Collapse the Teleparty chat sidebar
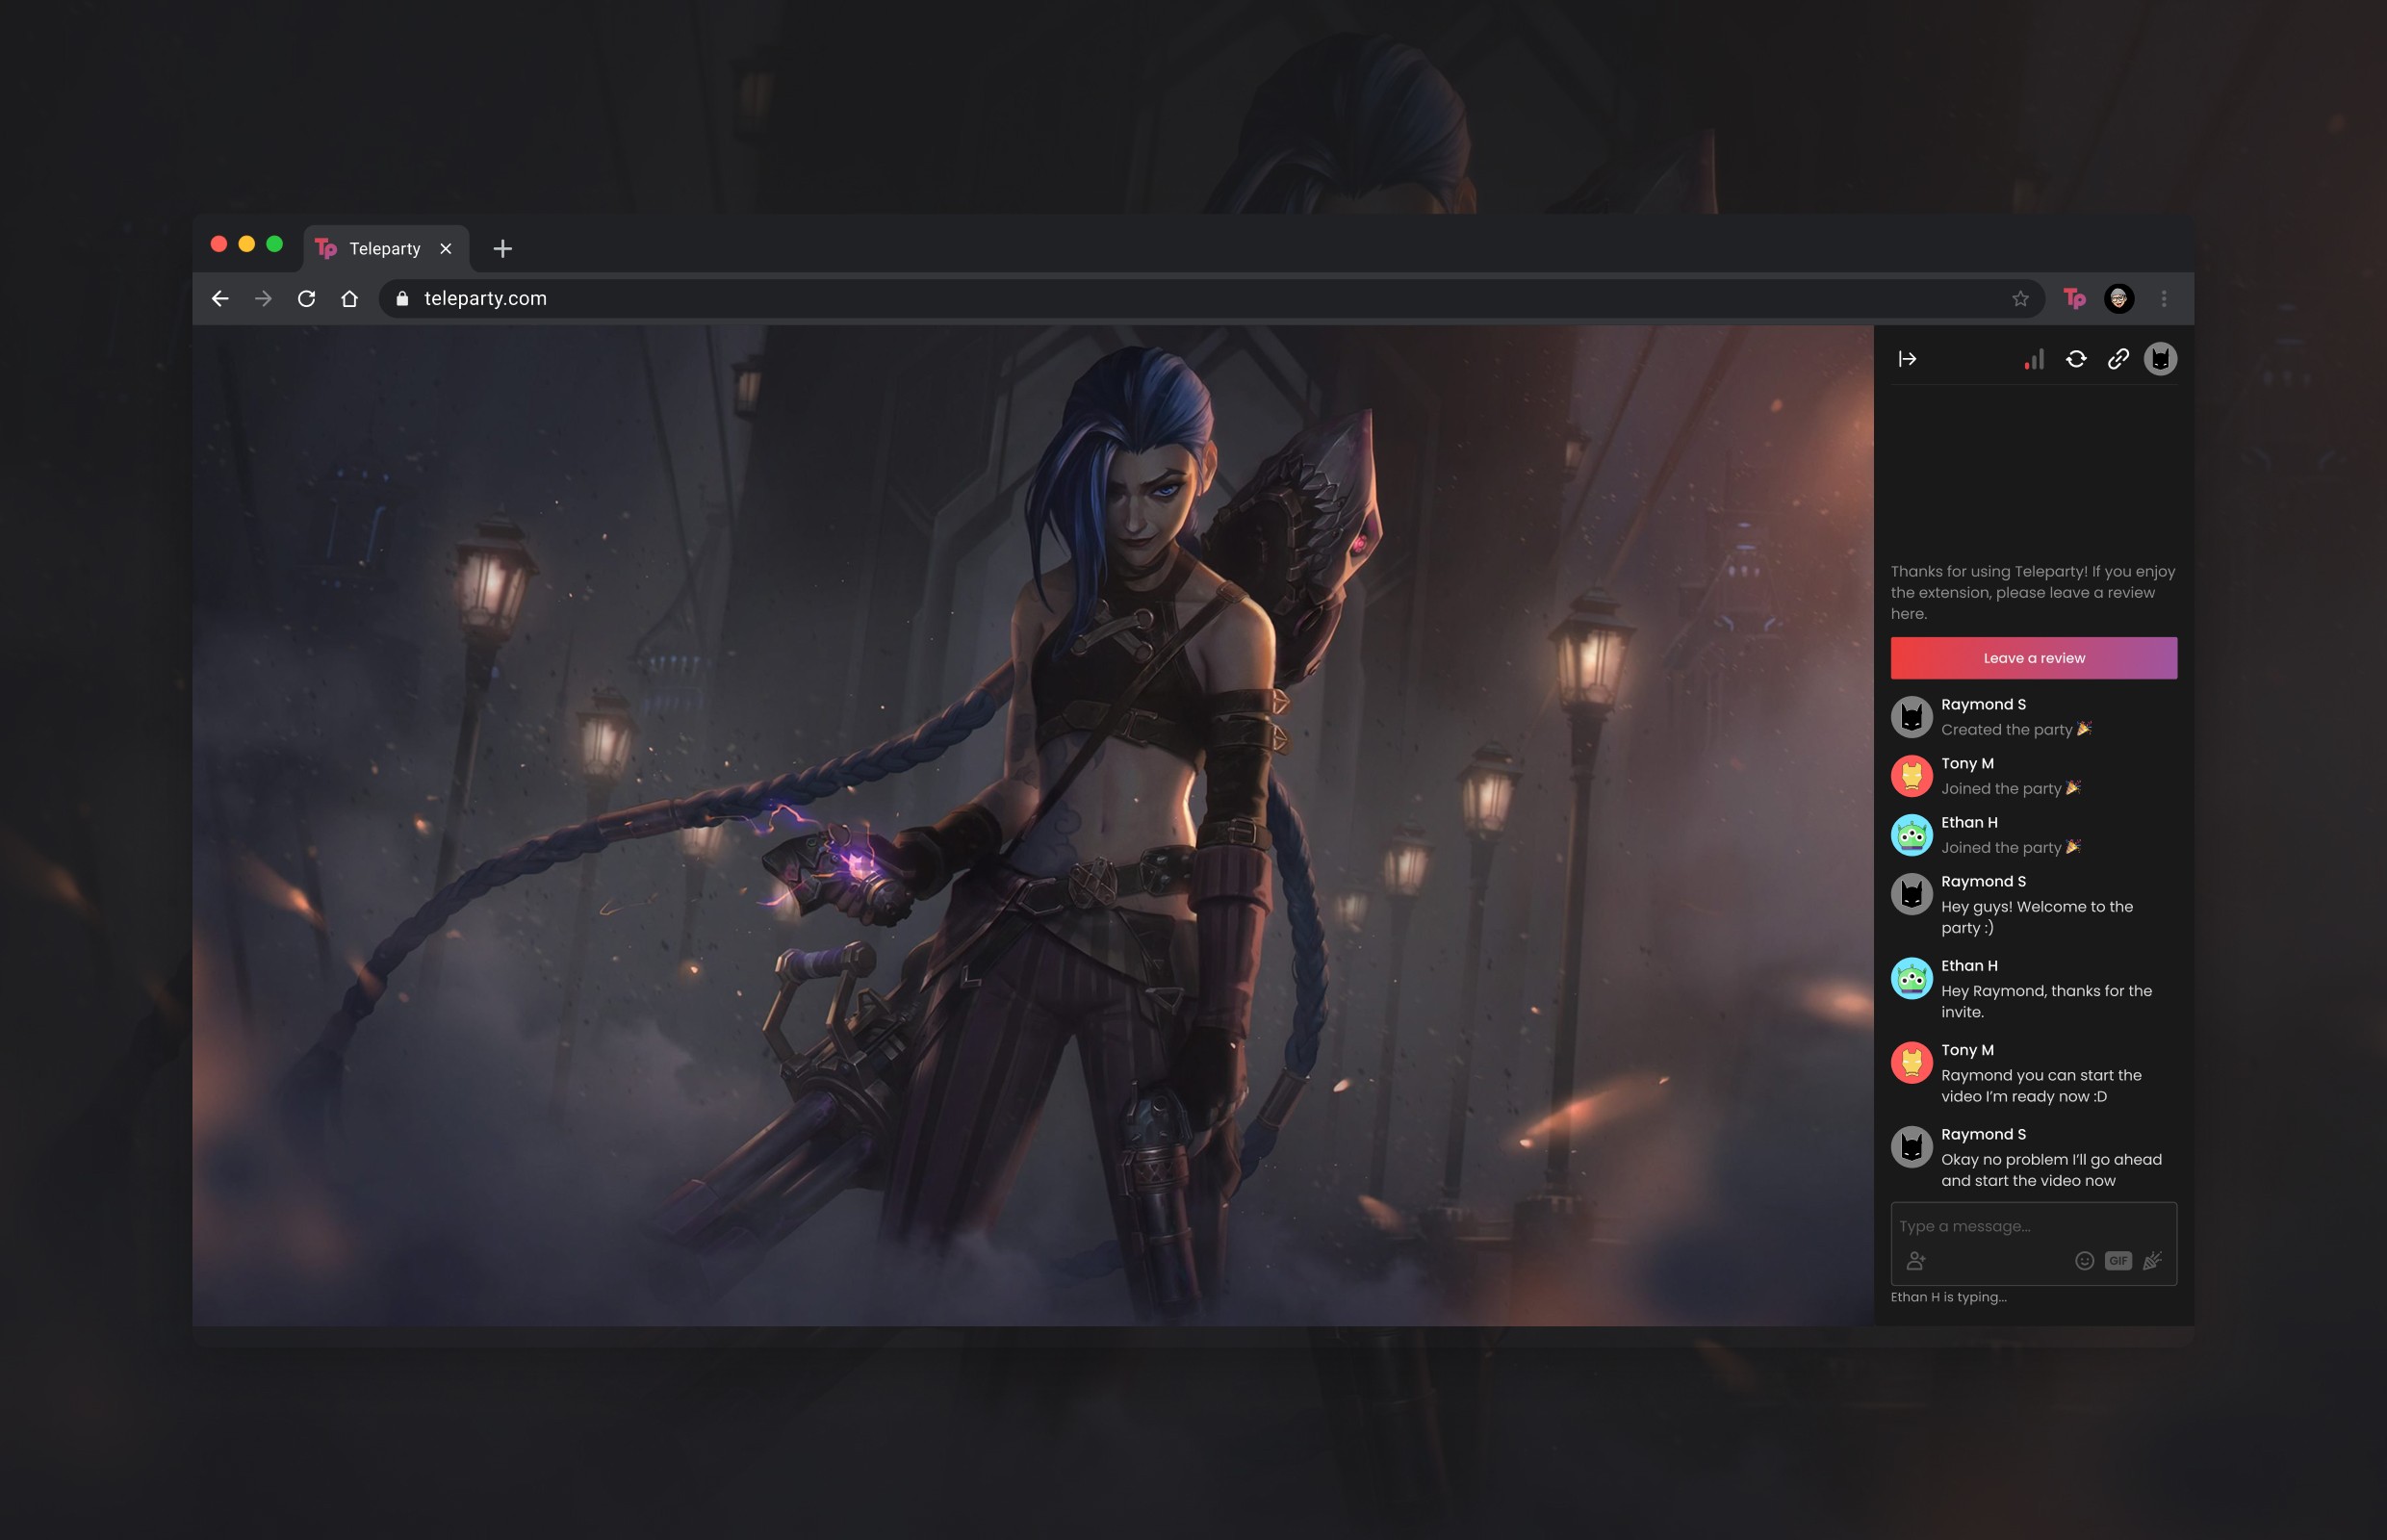2387x1540 pixels. tap(1907, 359)
